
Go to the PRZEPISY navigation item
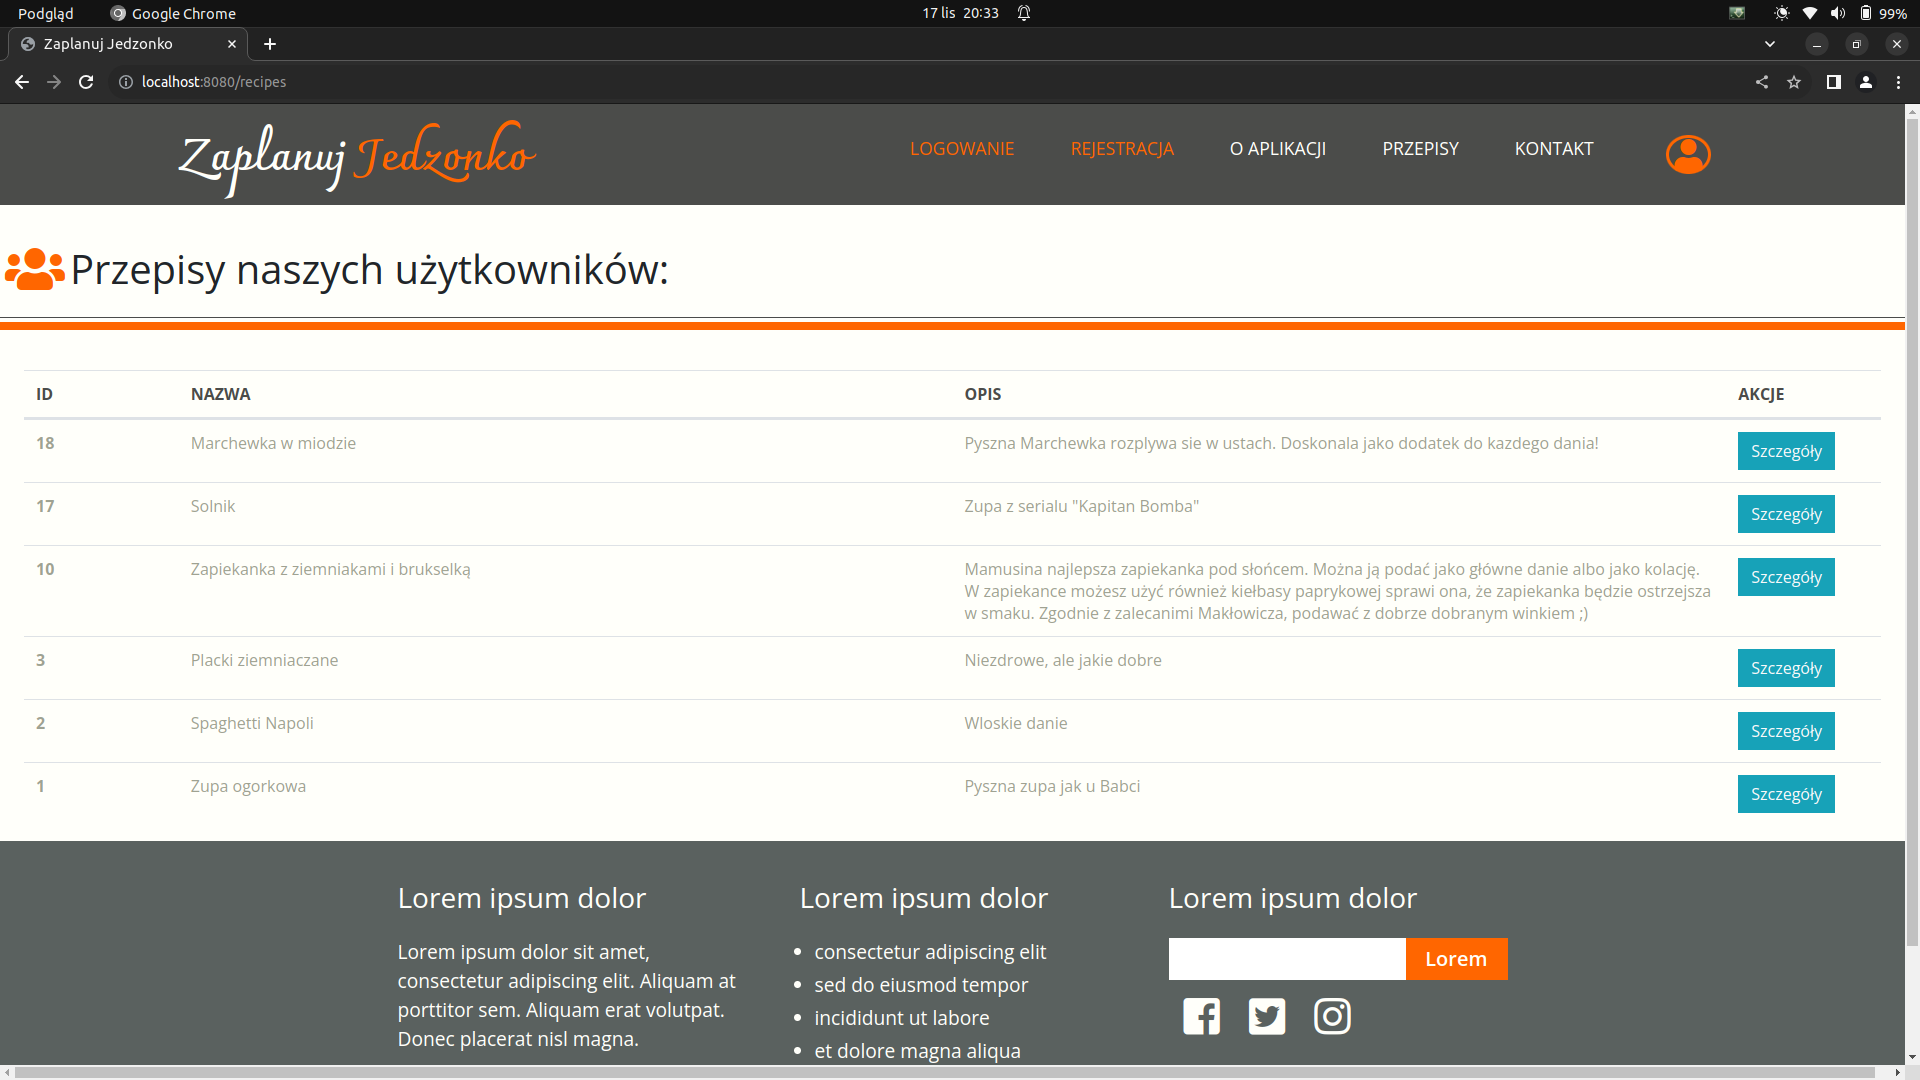[1420, 149]
